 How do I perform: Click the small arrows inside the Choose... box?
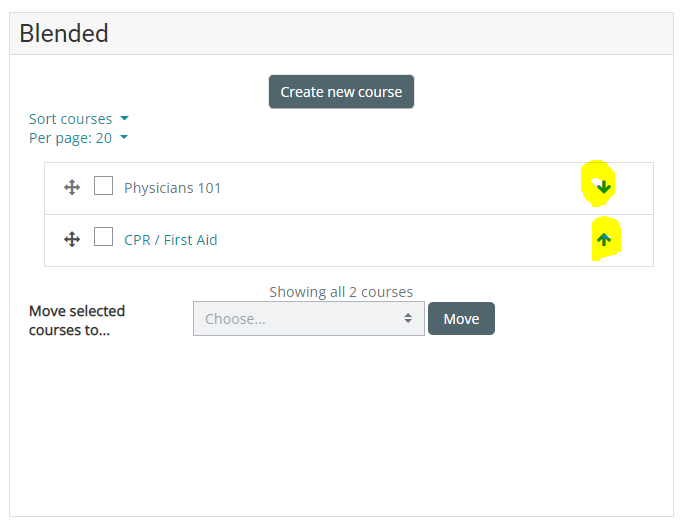tap(408, 319)
